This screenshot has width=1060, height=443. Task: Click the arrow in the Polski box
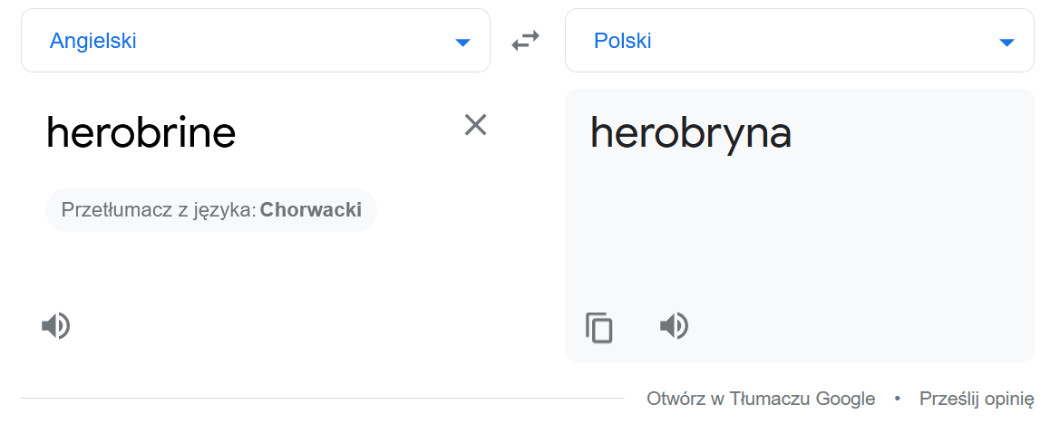(1006, 42)
